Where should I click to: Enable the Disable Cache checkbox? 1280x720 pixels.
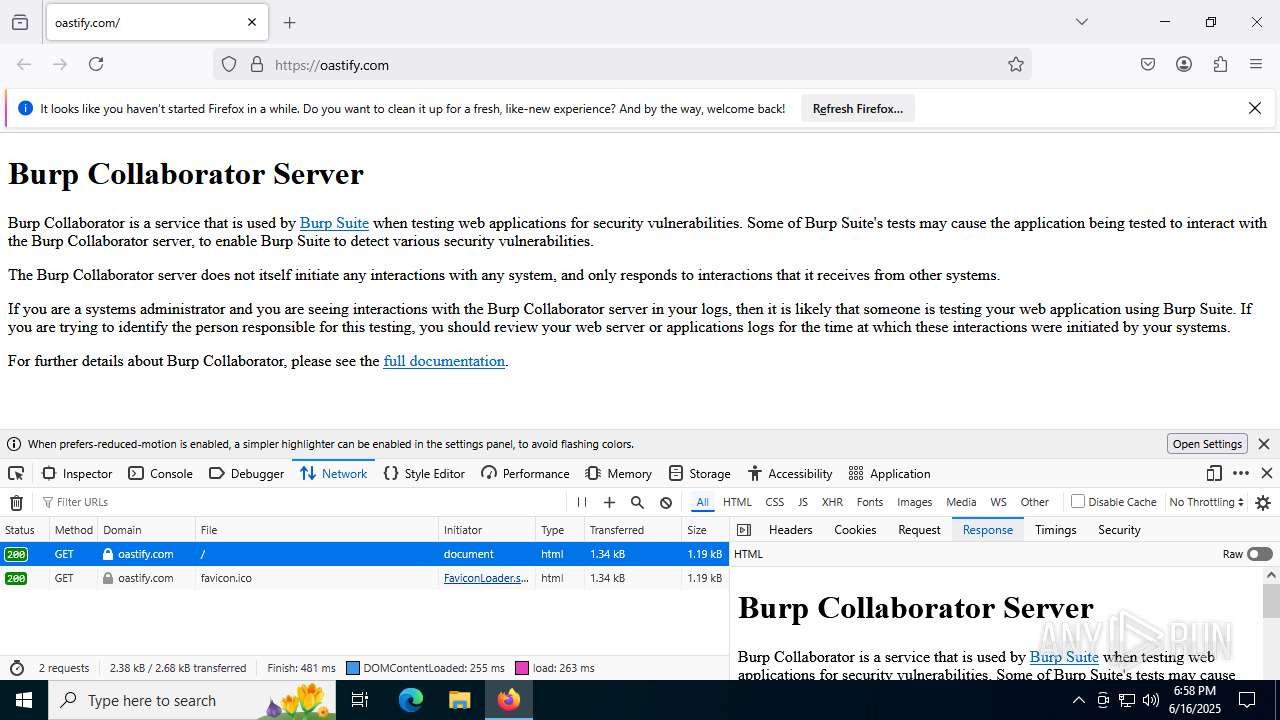(1078, 501)
